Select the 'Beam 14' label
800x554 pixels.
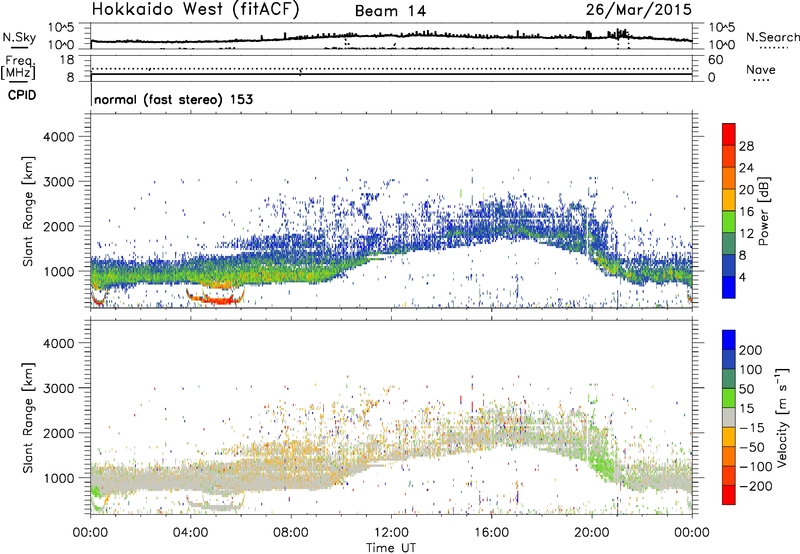[x=390, y=11]
